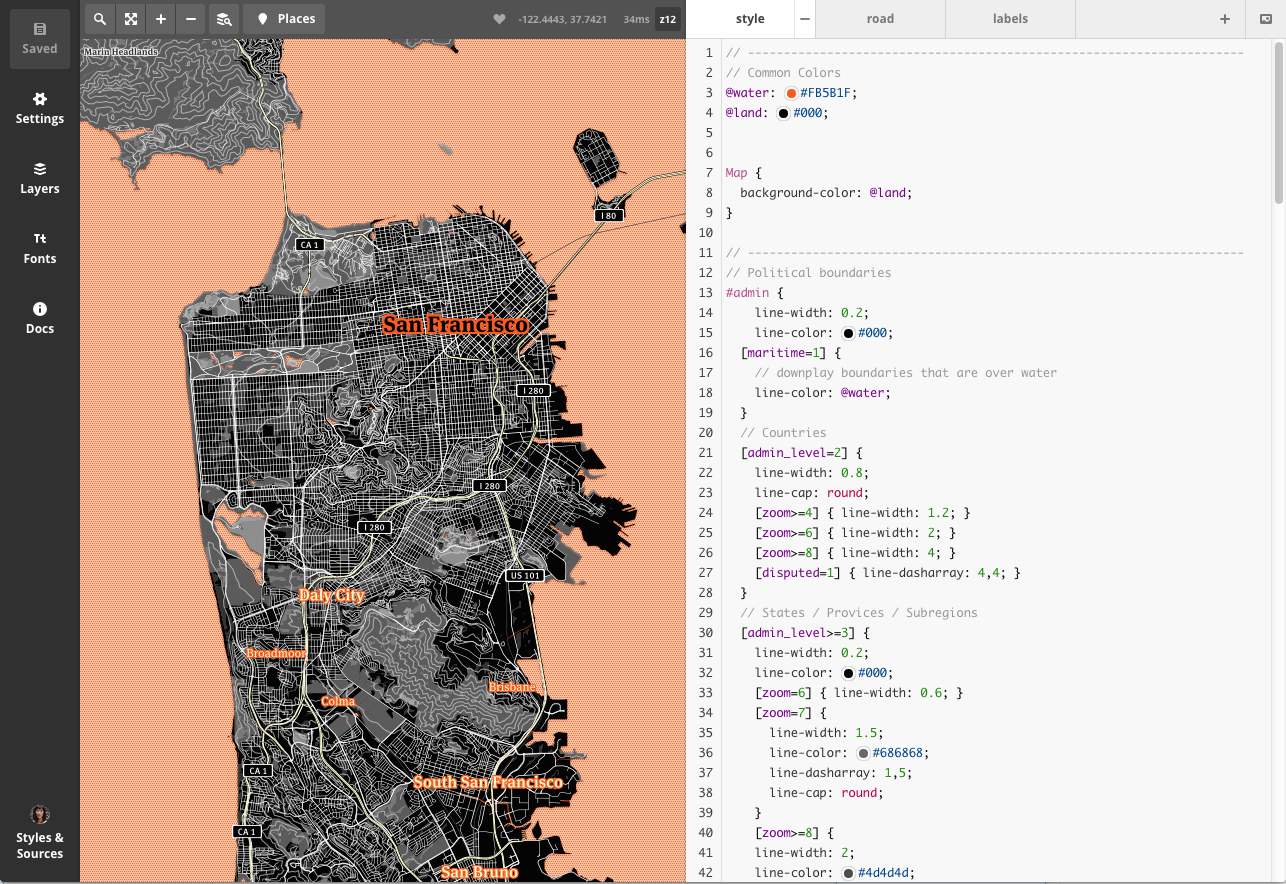Toggle fullscreen map view
Screen dimensions: 1286x884
click(130, 19)
